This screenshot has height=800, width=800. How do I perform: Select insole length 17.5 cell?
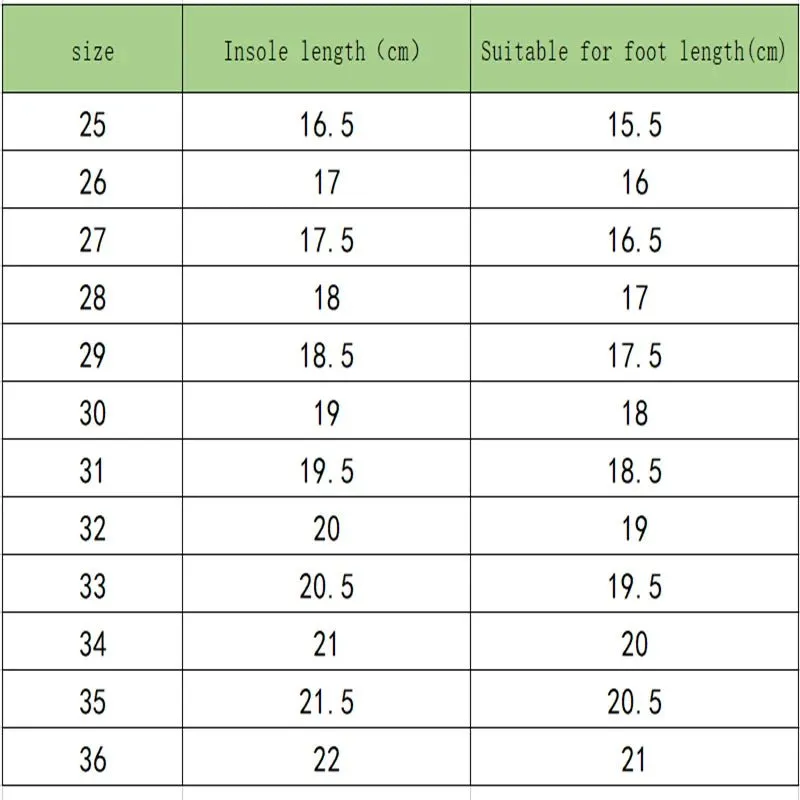[327, 237]
